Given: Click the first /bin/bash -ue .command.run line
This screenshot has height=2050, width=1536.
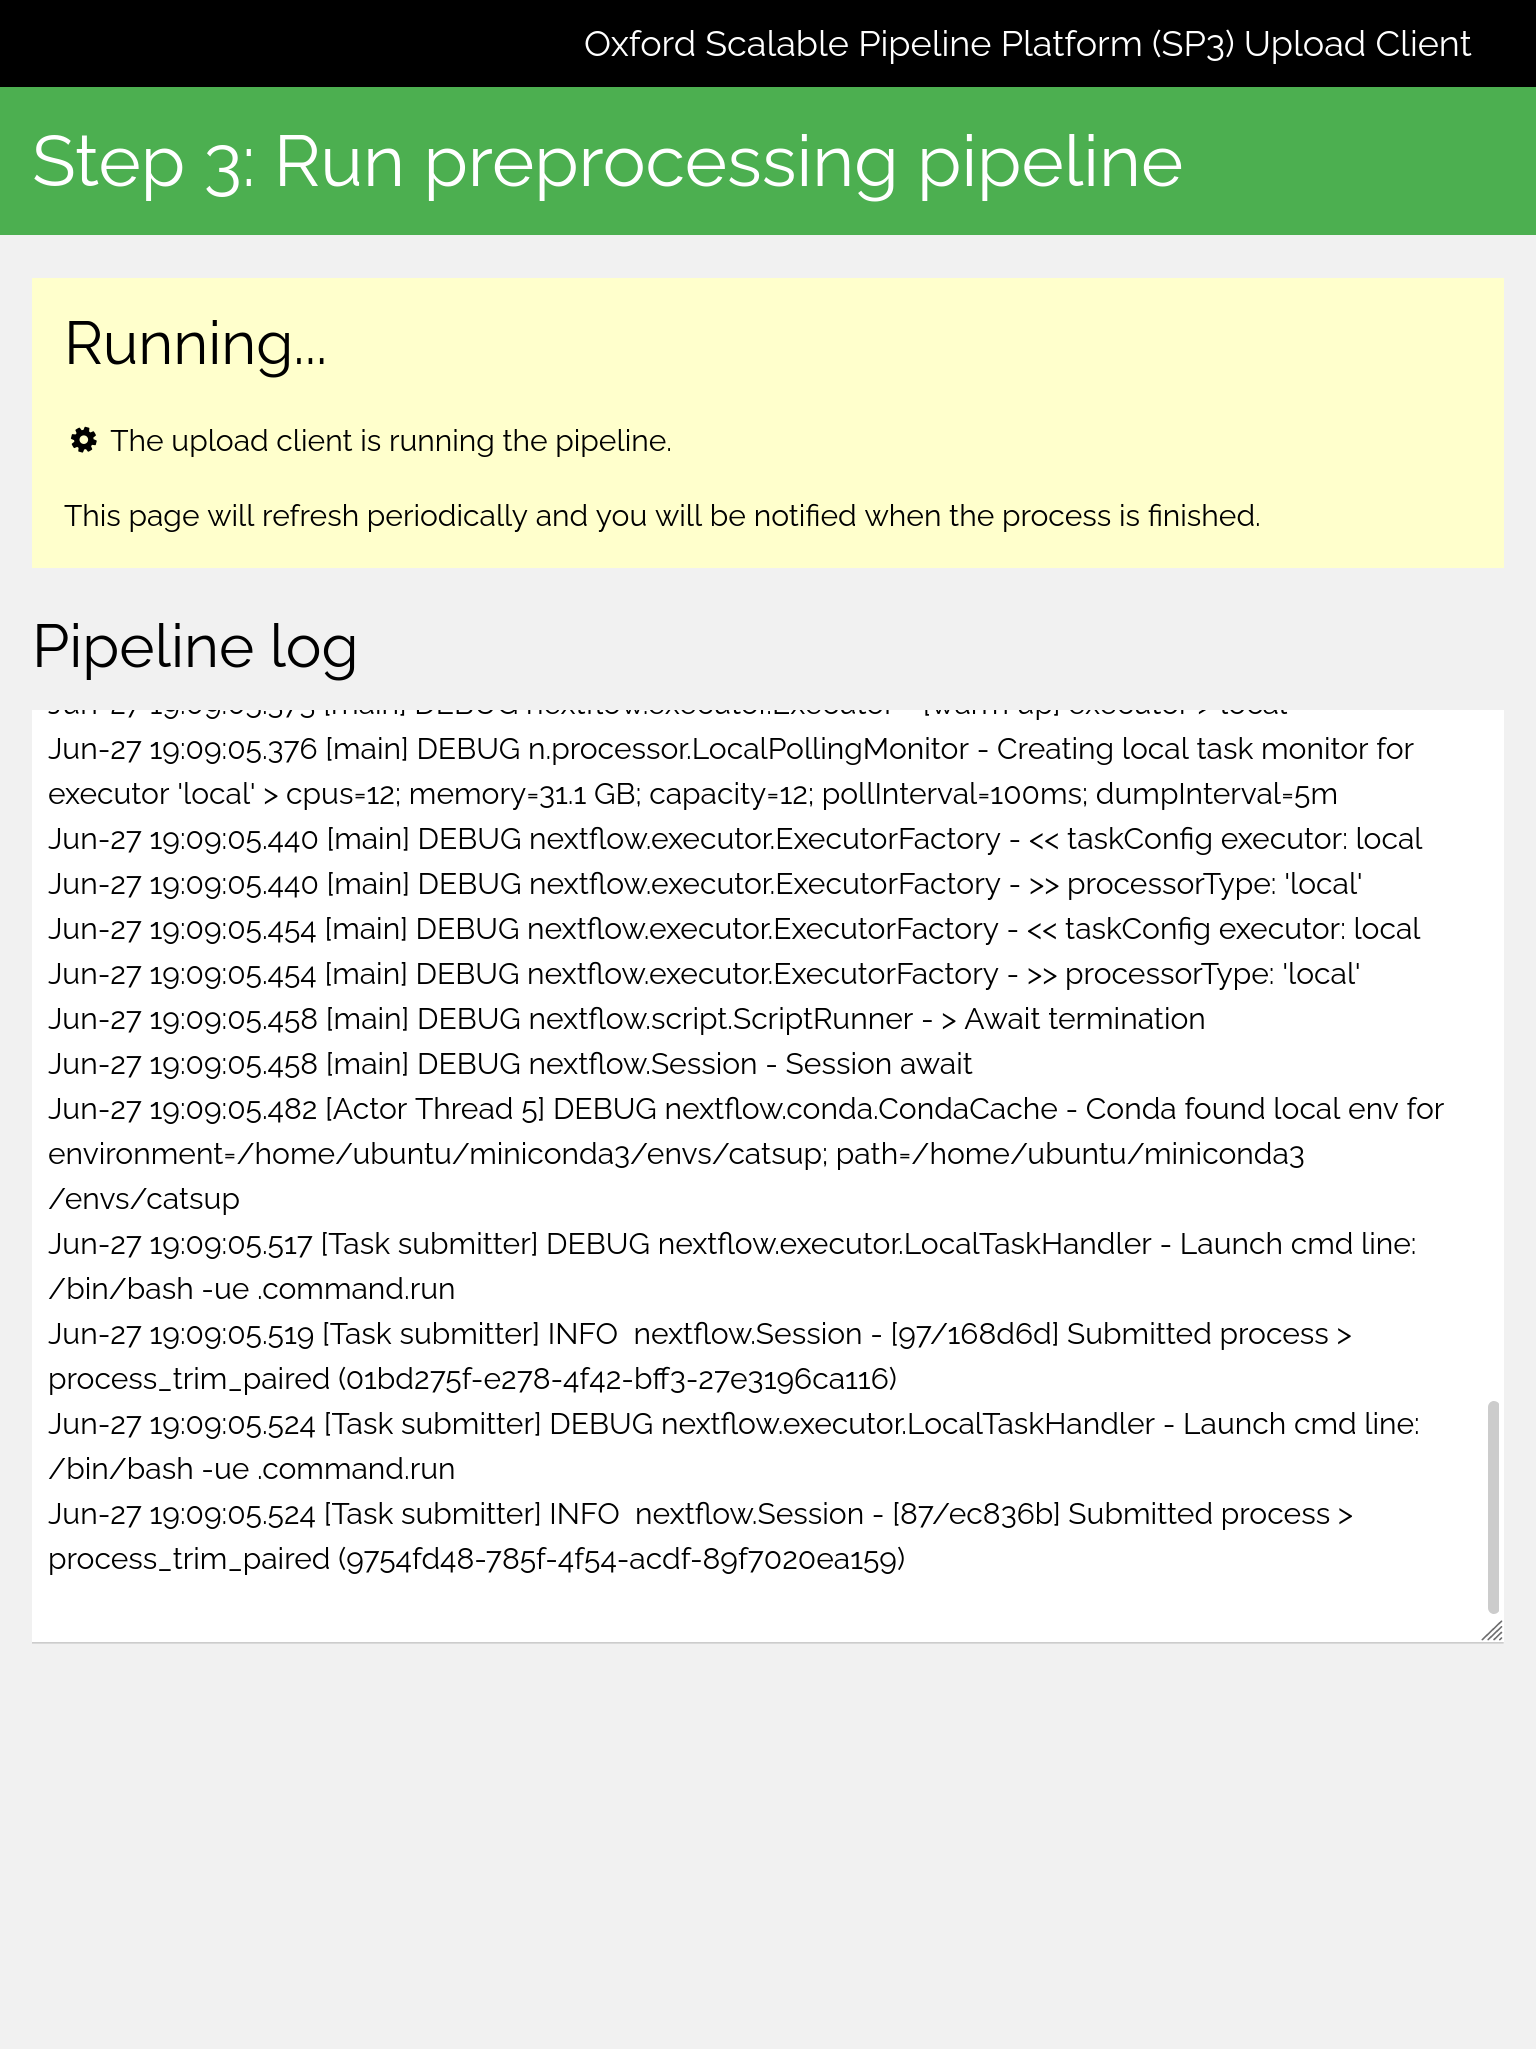Looking at the screenshot, I should click(x=251, y=1289).
